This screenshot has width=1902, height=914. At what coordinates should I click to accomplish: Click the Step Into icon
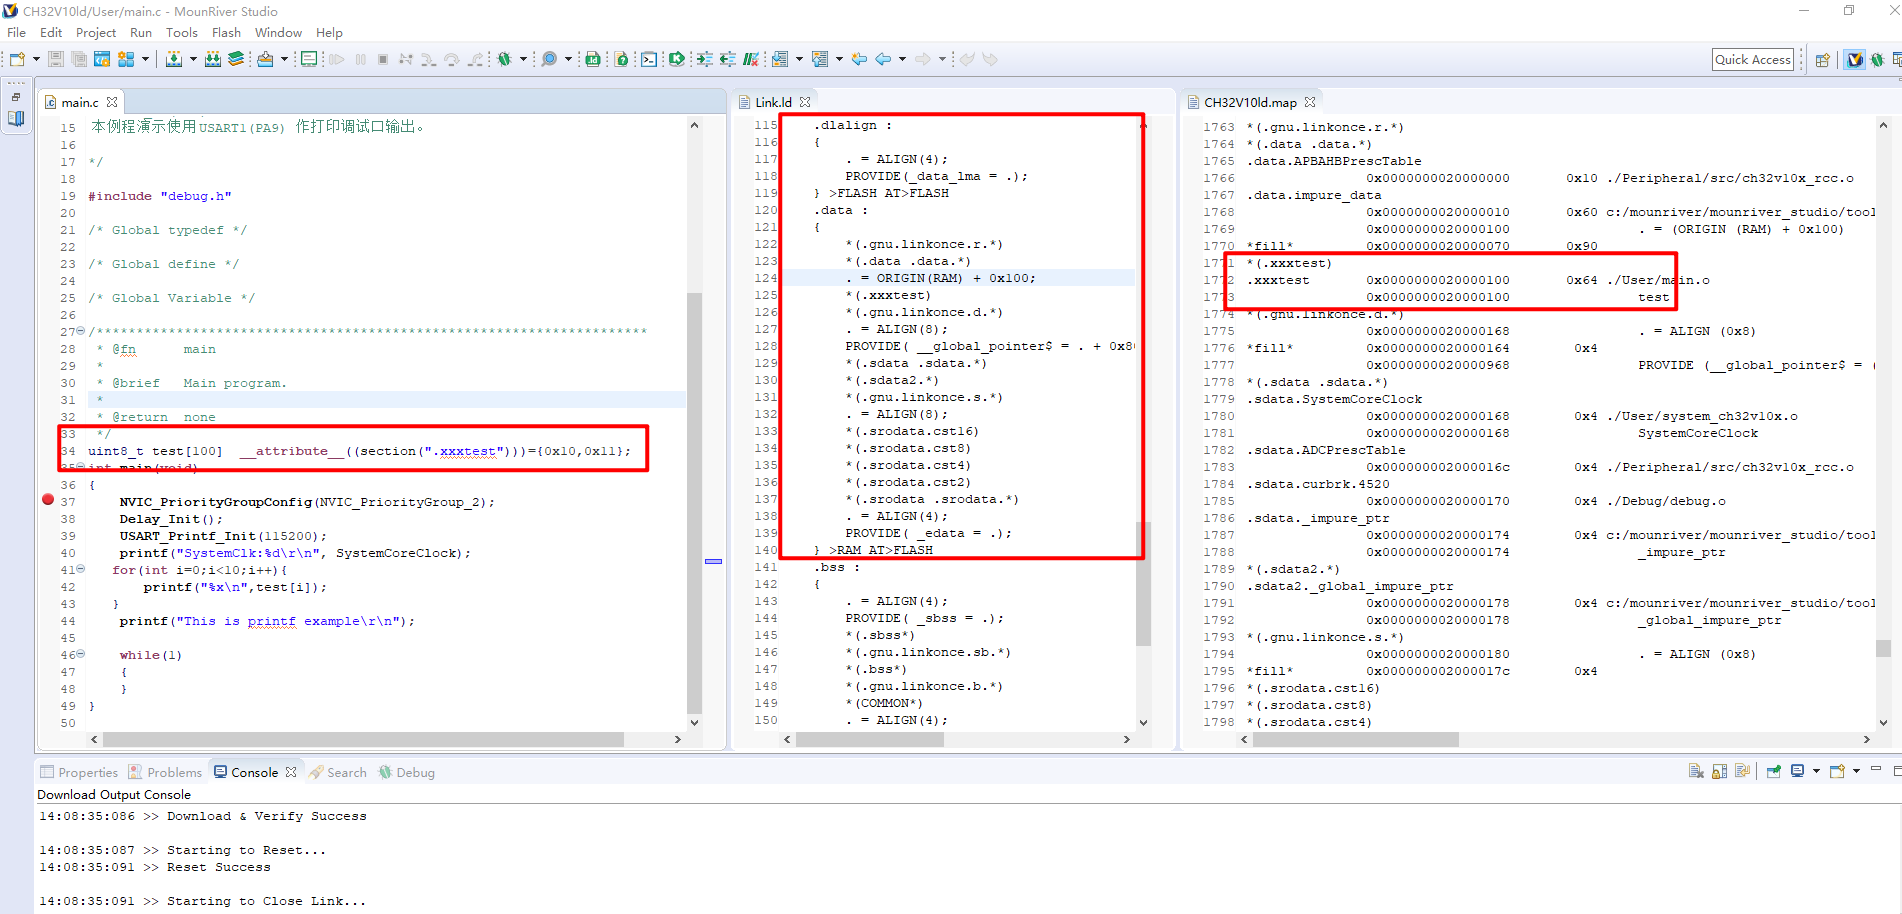pyautogui.click(x=428, y=59)
